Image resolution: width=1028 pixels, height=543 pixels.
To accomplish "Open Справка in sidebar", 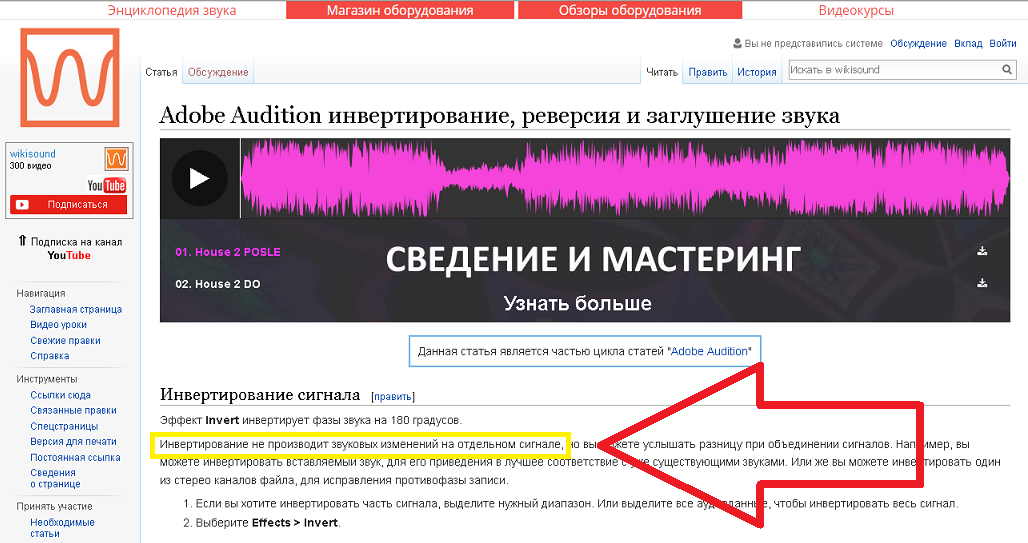I will (x=50, y=356).
